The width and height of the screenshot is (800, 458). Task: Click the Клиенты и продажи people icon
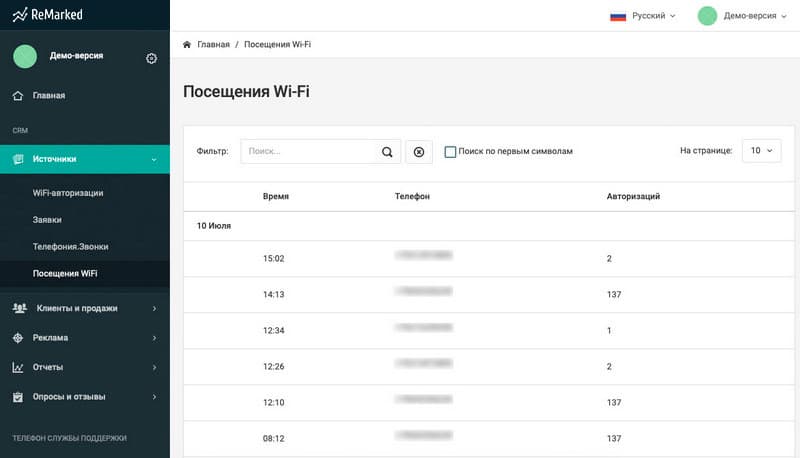click(x=19, y=308)
